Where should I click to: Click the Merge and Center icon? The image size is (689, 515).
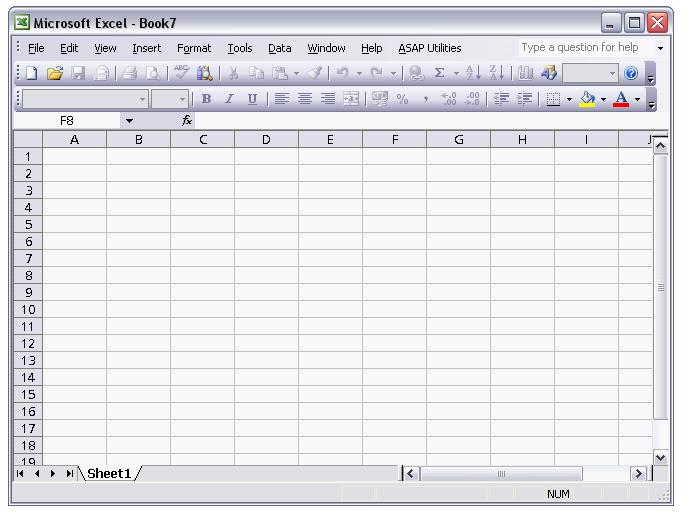pyautogui.click(x=351, y=99)
